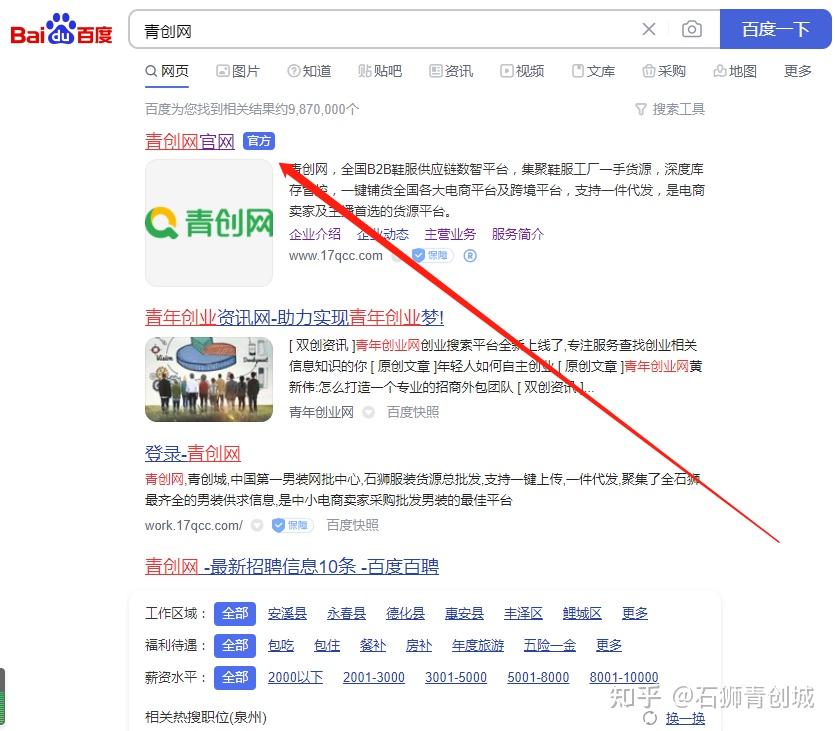Click the work.17qcc.com/ URL
The image size is (835, 731).
[x=194, y=525]
